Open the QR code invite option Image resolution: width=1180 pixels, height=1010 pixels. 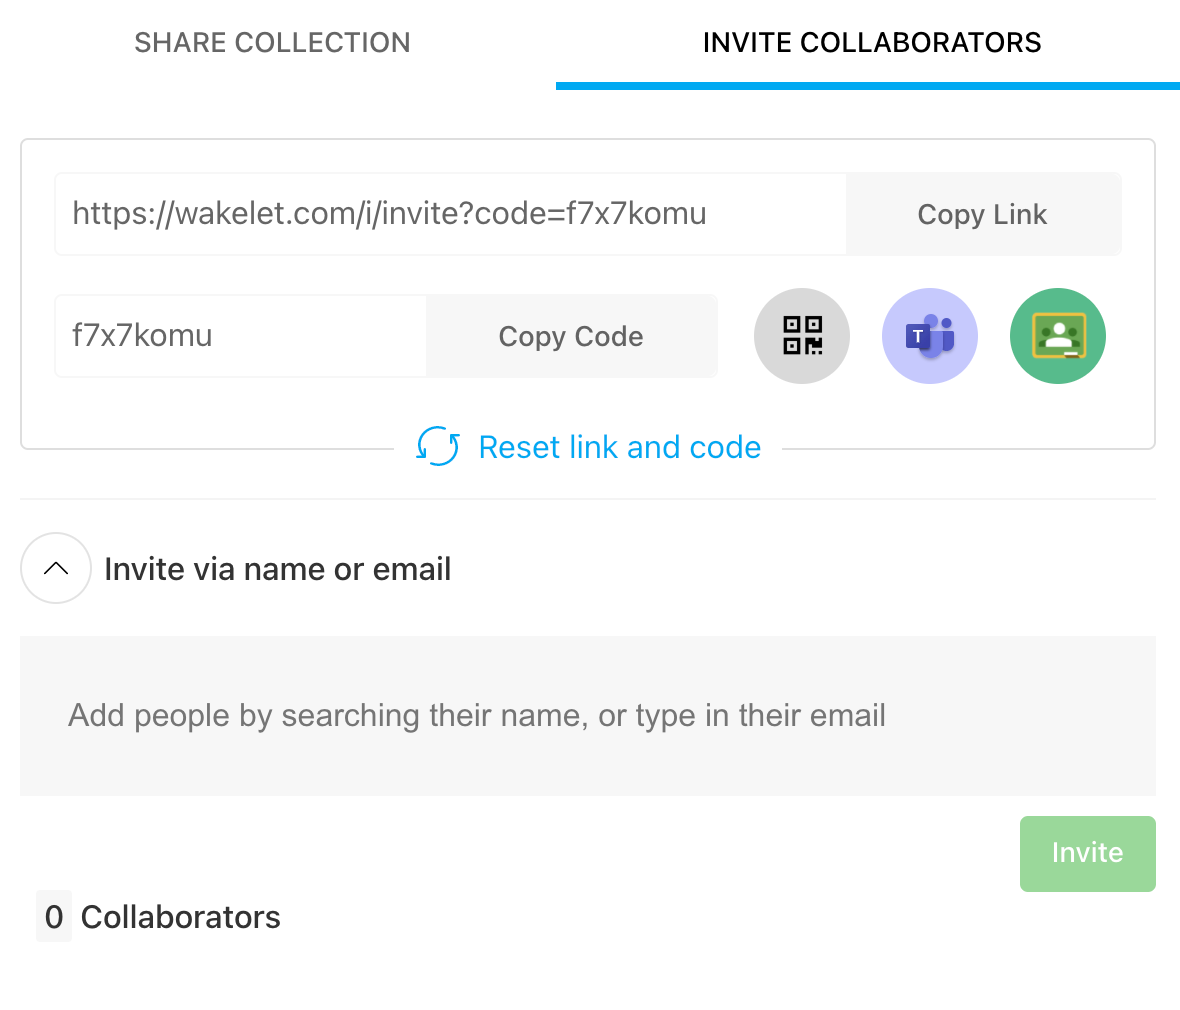coord(801,336)
